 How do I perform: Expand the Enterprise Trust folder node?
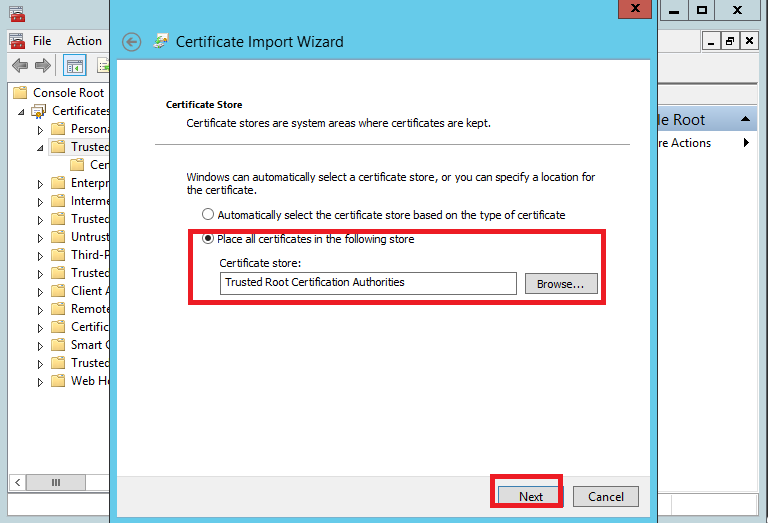pos(40,183)
